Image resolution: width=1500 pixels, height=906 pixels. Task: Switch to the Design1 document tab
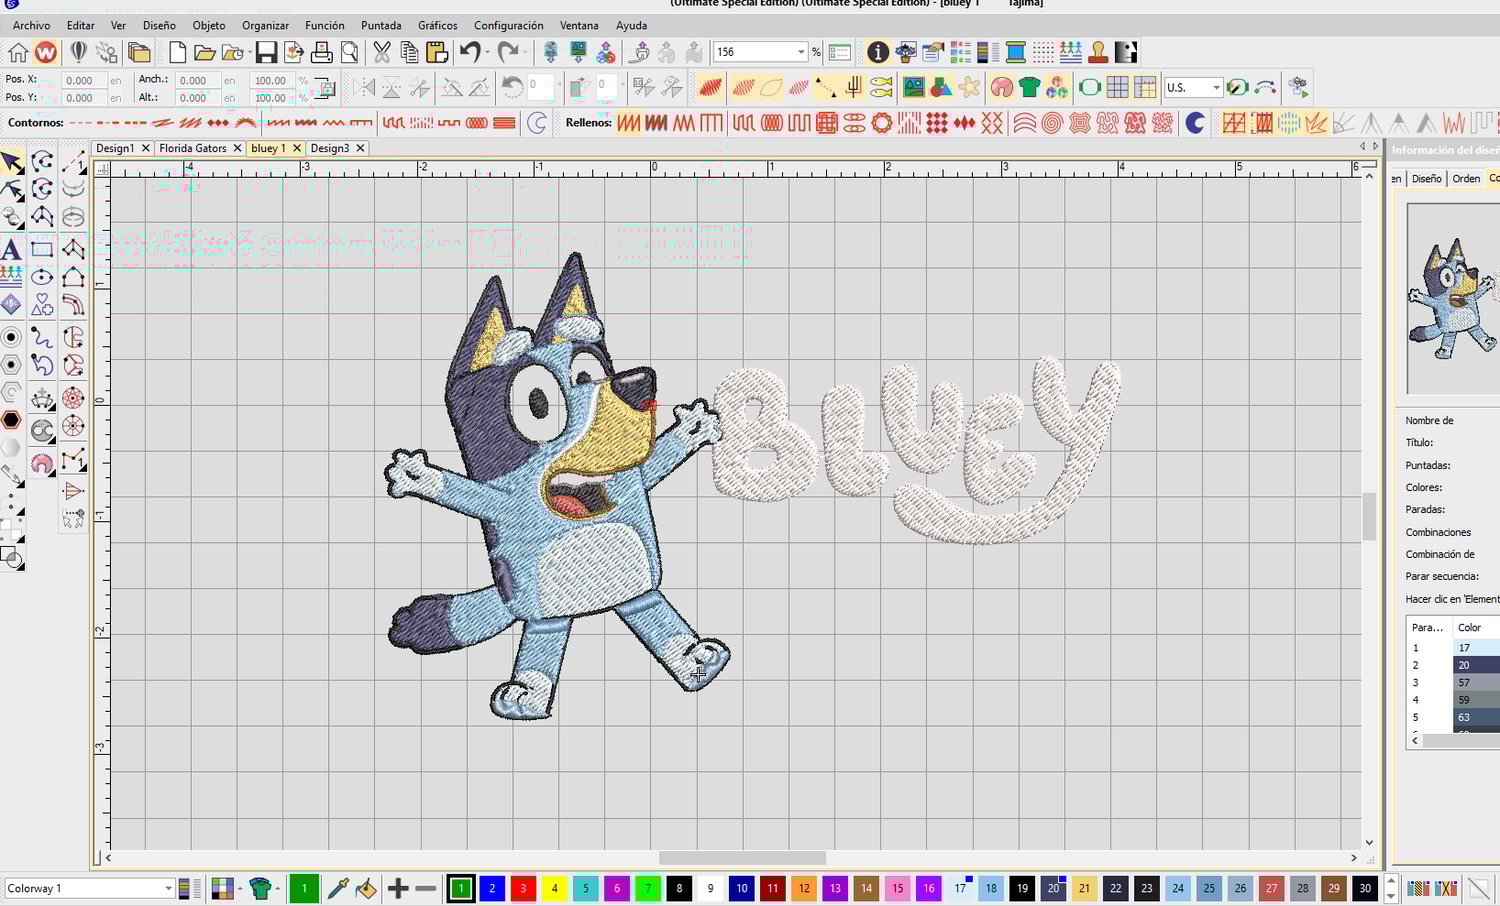click(115, 148)
